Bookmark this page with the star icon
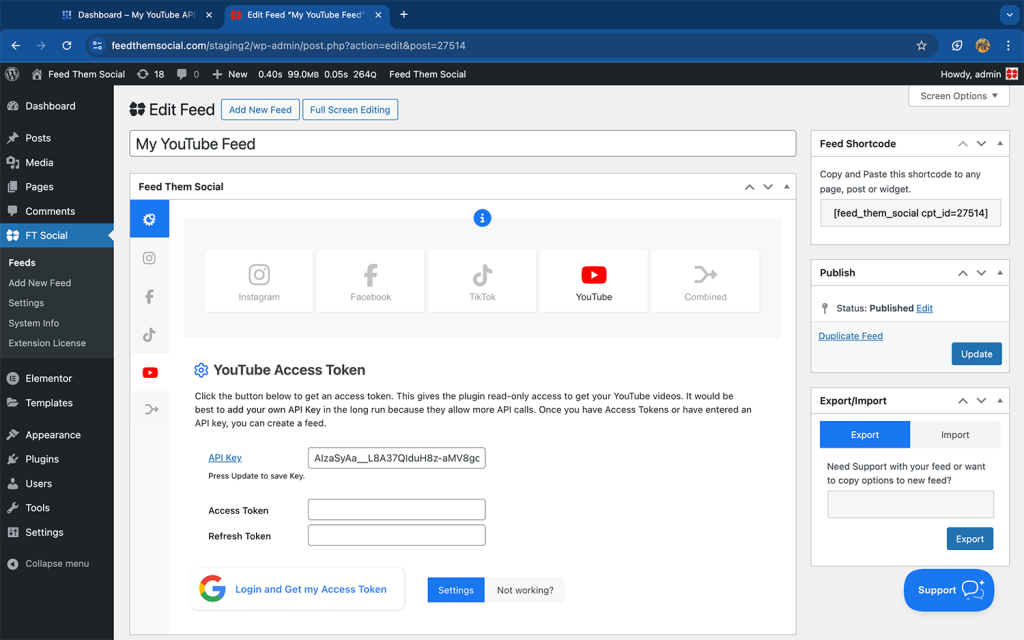 pos(921,45)
